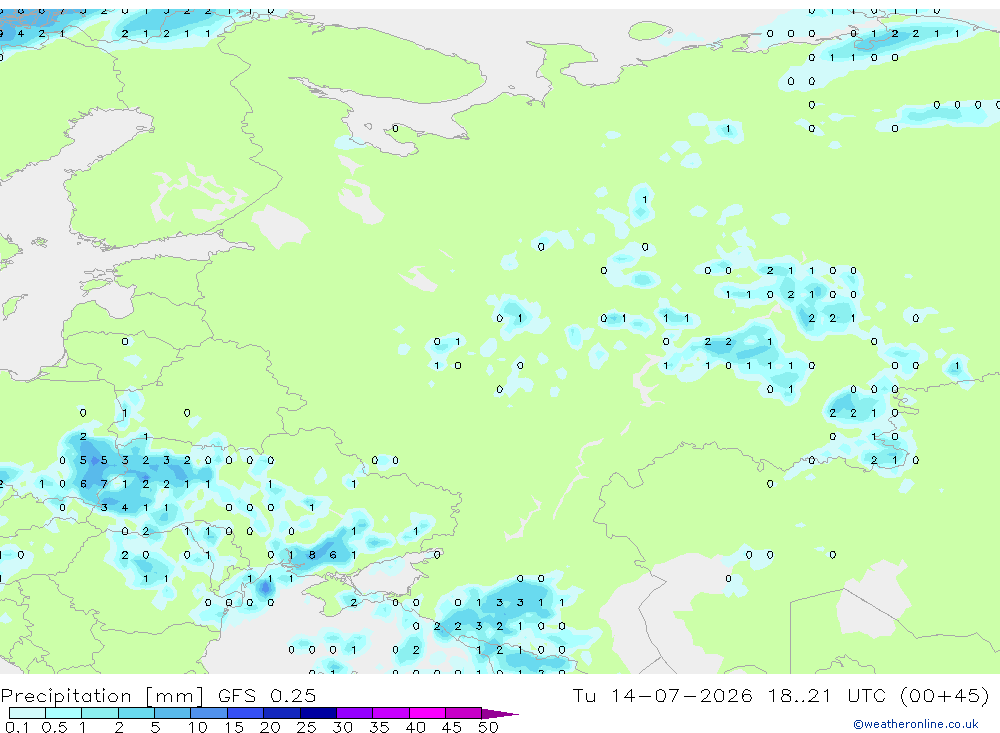1000x733 pixels.
Task: Select the 2–5 mm legend color
Action: pyautogui.click(x=136, y=713)
